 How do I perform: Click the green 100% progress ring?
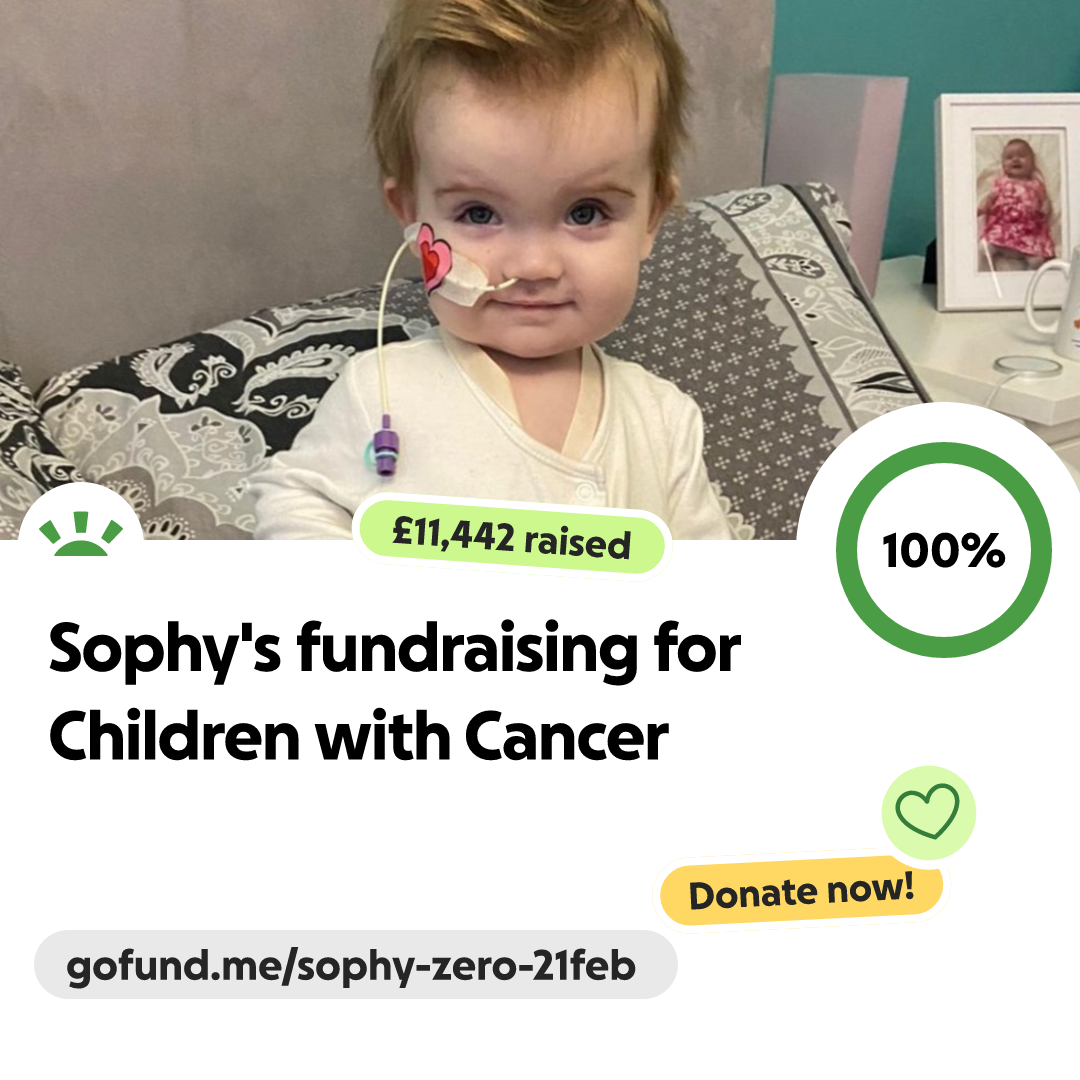[x=944, y=550]
